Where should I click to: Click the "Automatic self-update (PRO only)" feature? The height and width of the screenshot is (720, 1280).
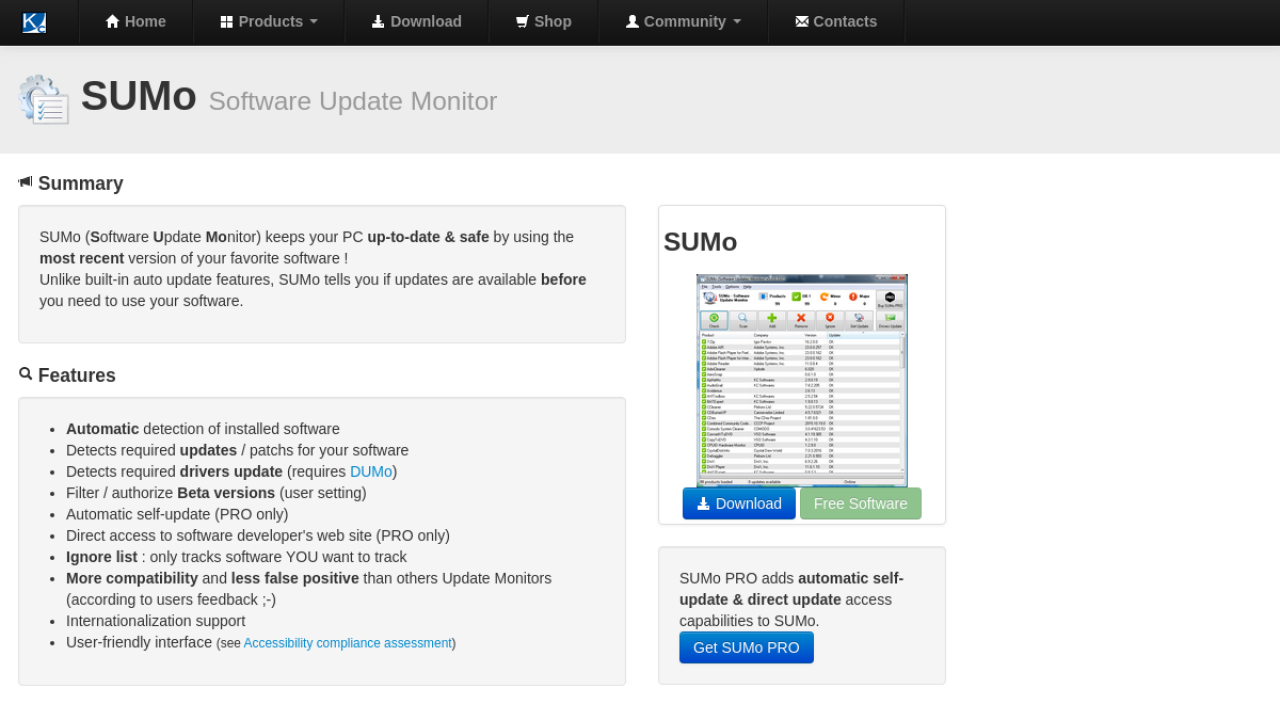coord(177,514)
